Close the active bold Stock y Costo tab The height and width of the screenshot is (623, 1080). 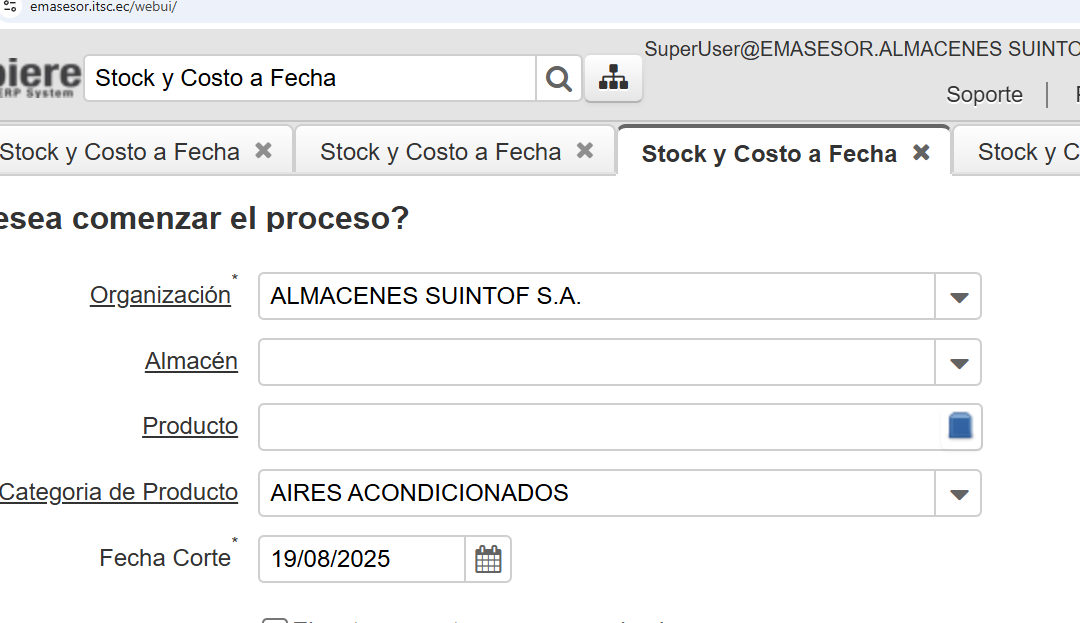pyautogui.click(x=921, y=153)
